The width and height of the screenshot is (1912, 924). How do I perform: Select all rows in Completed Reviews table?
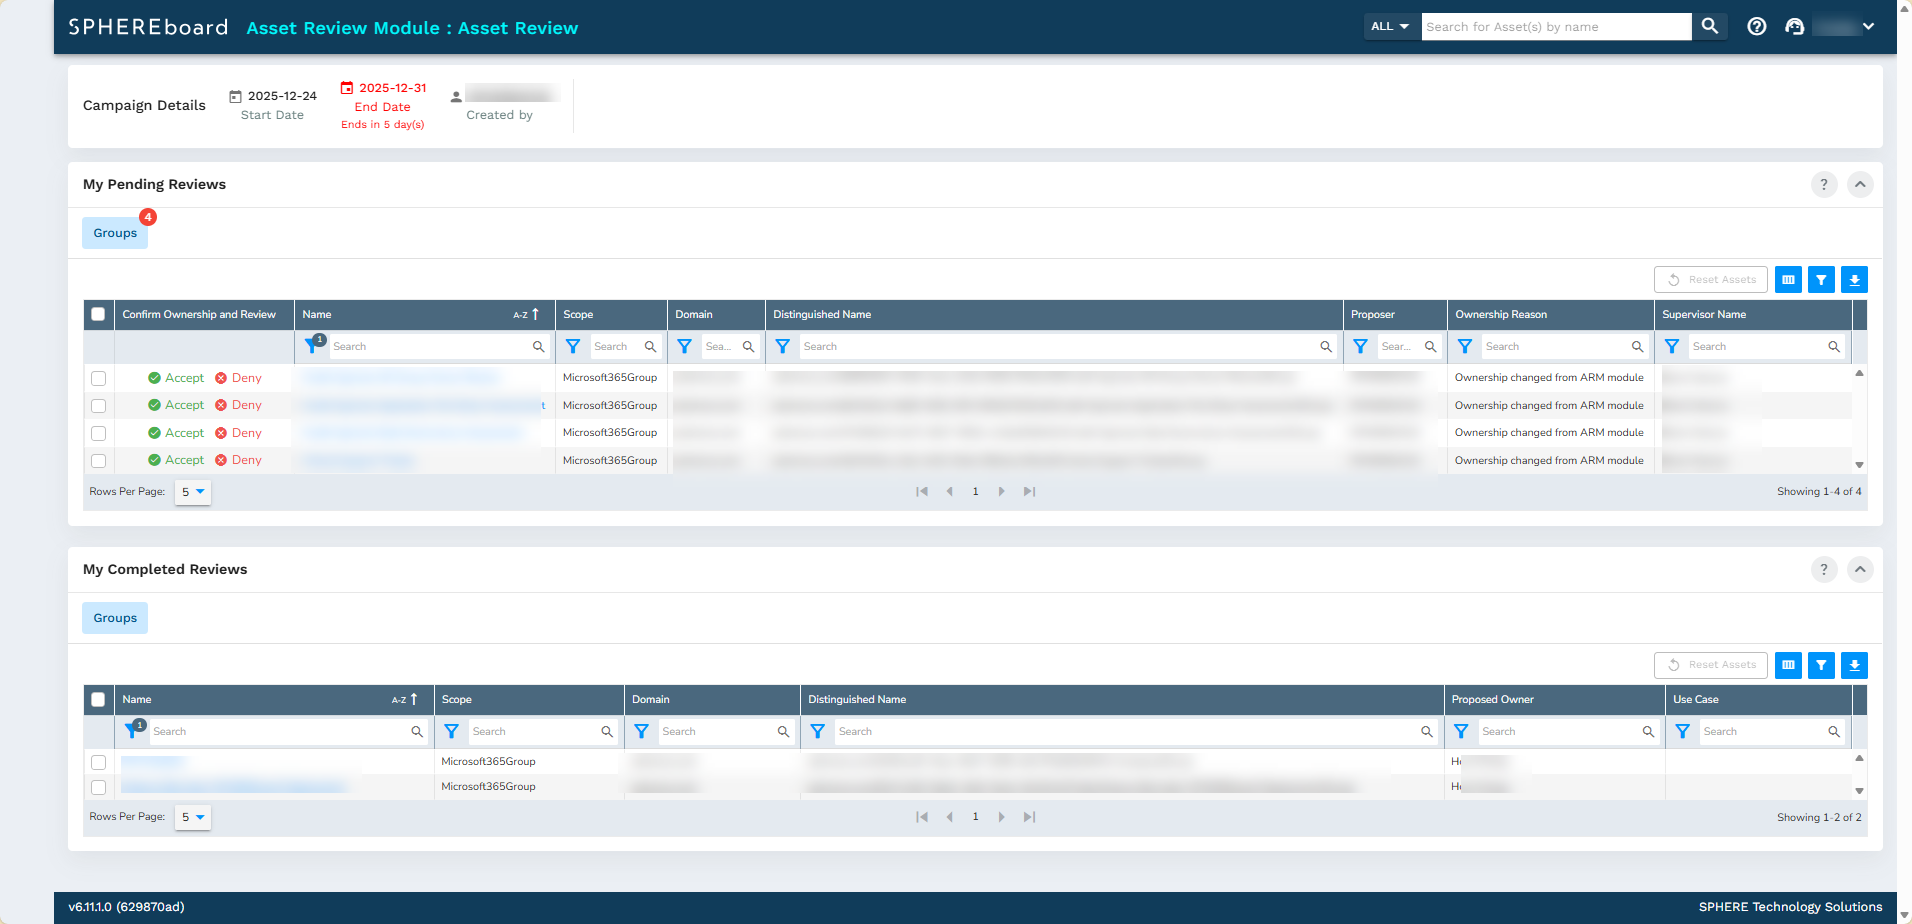tap(98, 699)
